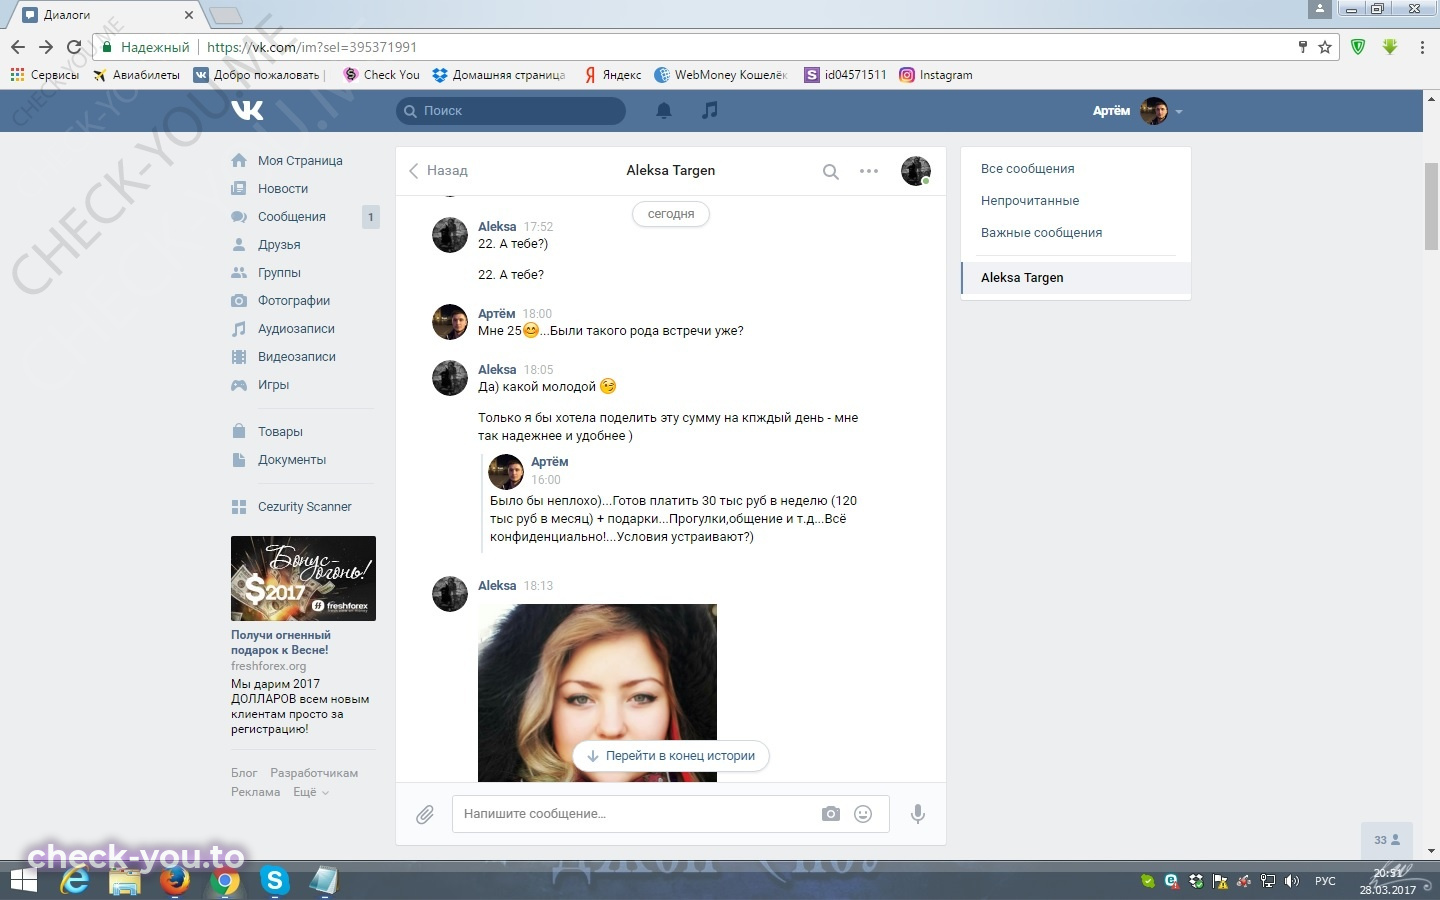The height and width of the screenshot is (900, 1440).
Task: Click the key icon in the address bar
Action: [x=1303, y=47]
